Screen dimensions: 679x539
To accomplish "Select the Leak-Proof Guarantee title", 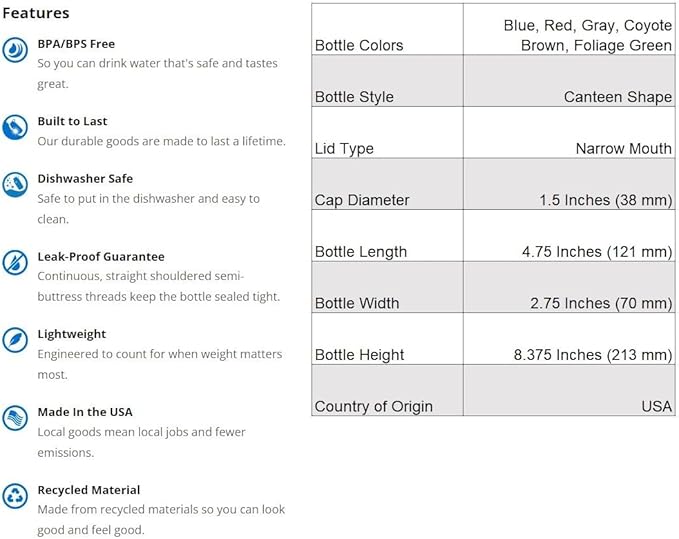I will click(101, 257).
